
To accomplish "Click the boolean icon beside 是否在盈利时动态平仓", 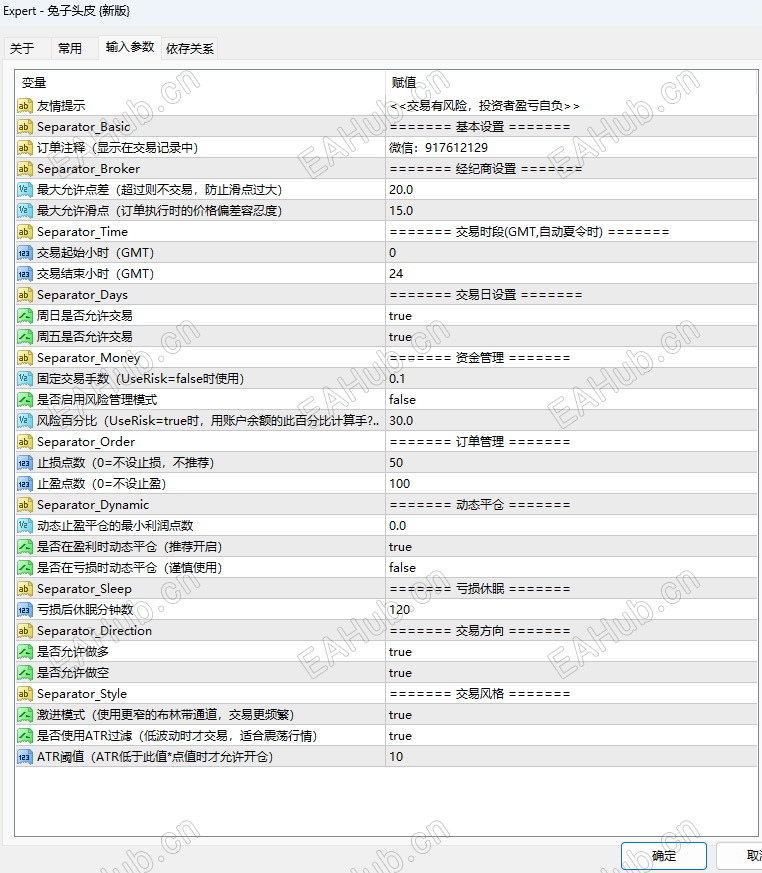I will [24, 547].
